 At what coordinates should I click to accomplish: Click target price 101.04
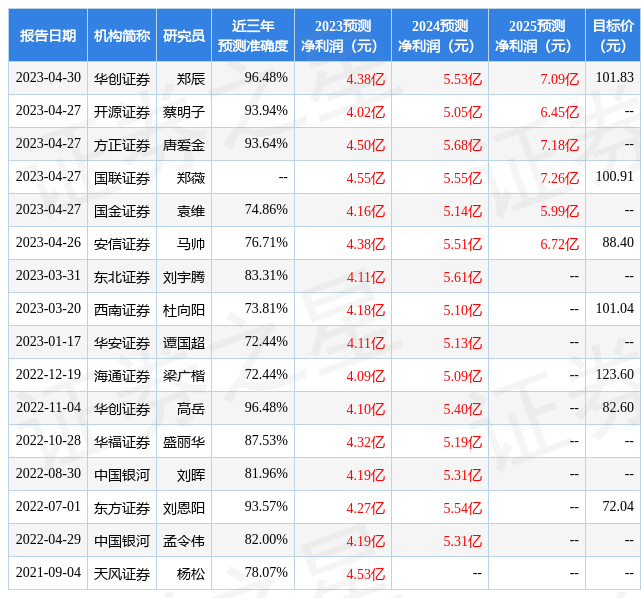click(x=614, y=309)
